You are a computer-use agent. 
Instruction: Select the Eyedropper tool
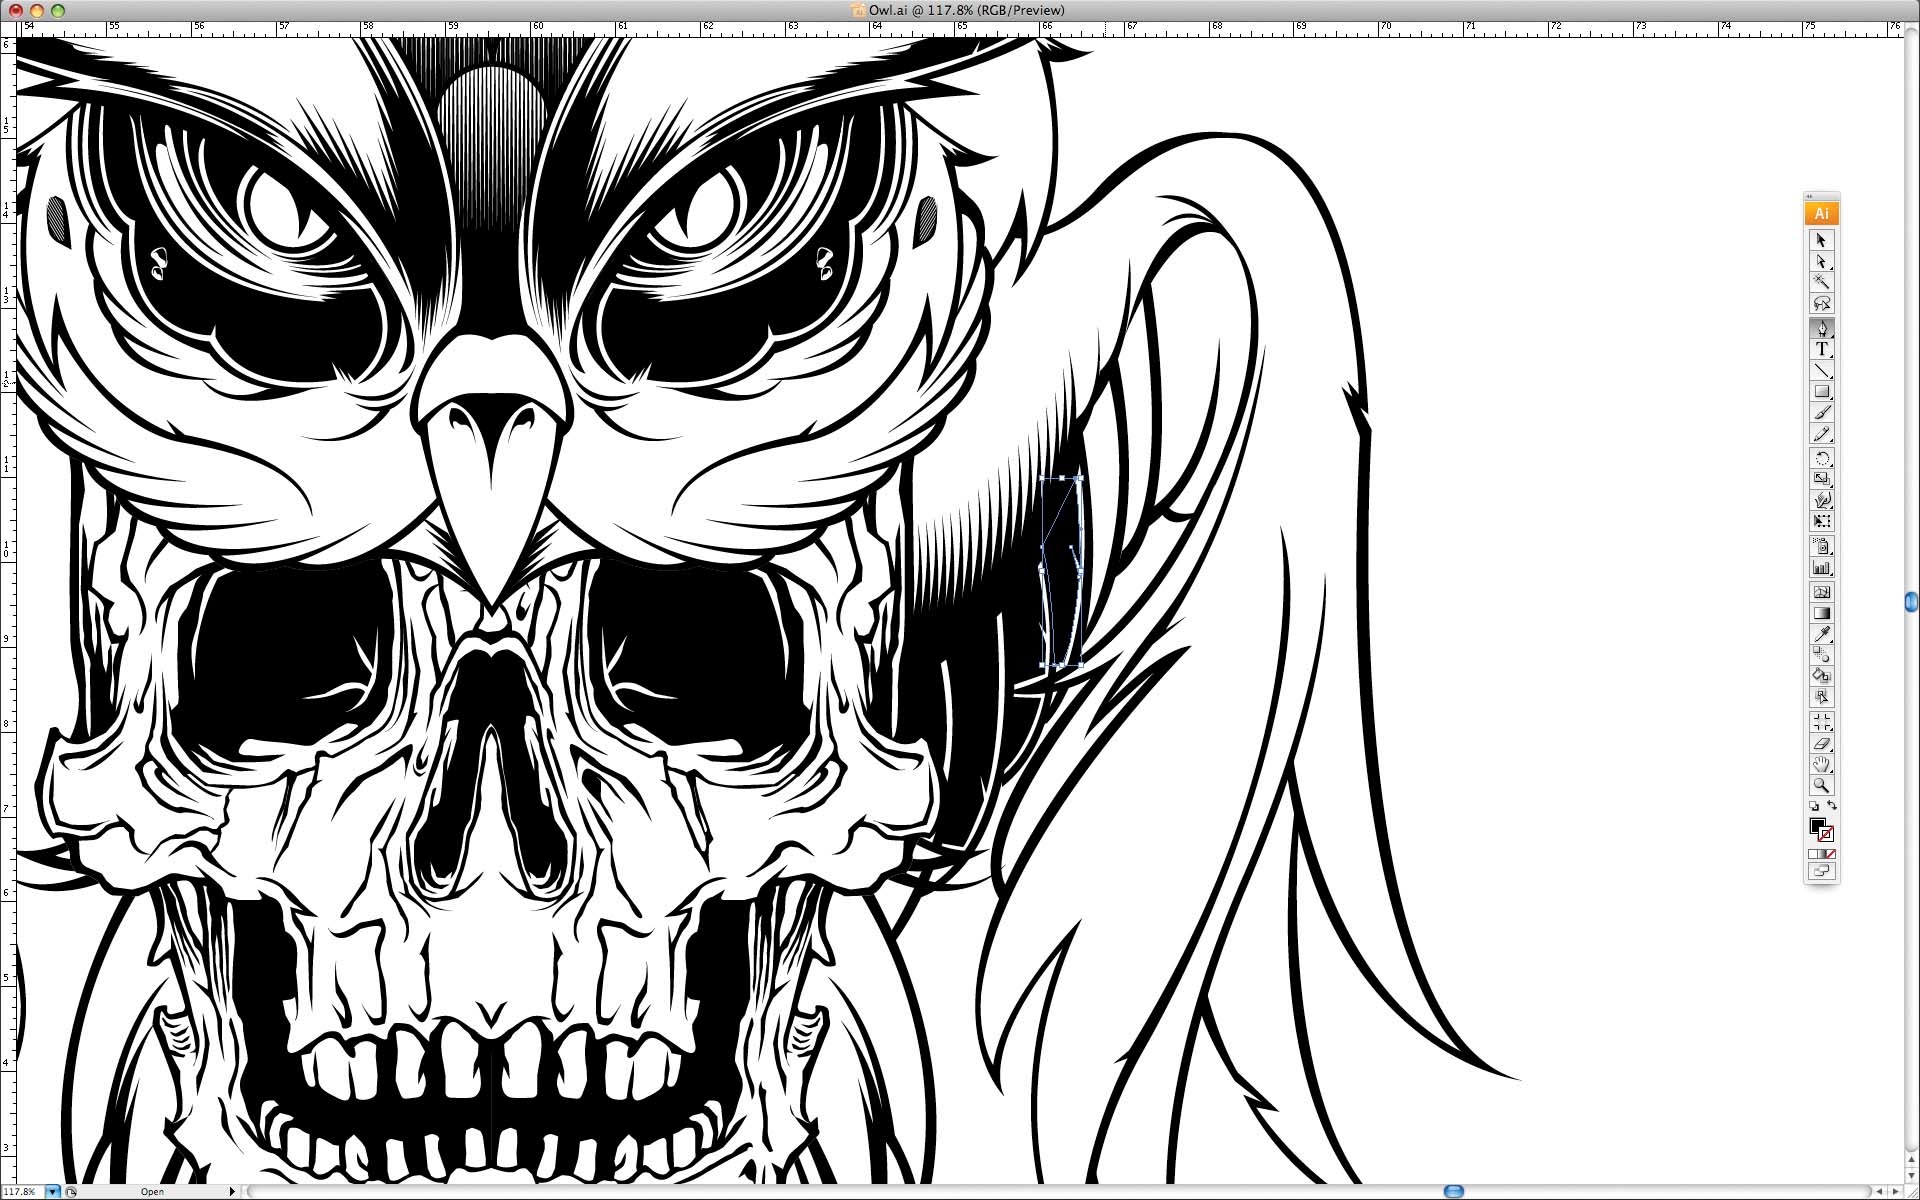[x=1821, y=635]
